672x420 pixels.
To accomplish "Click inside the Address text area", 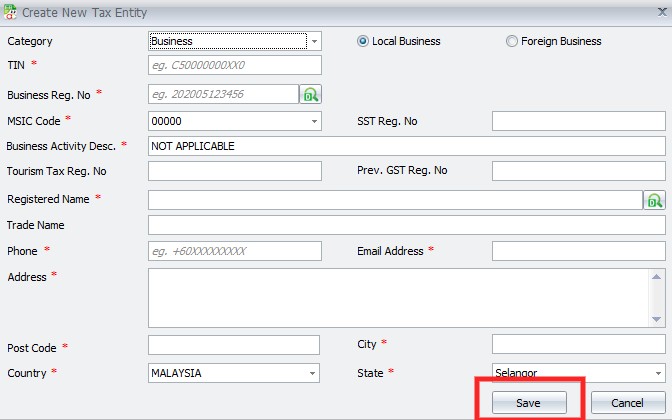I will click(x=406, y=296).
